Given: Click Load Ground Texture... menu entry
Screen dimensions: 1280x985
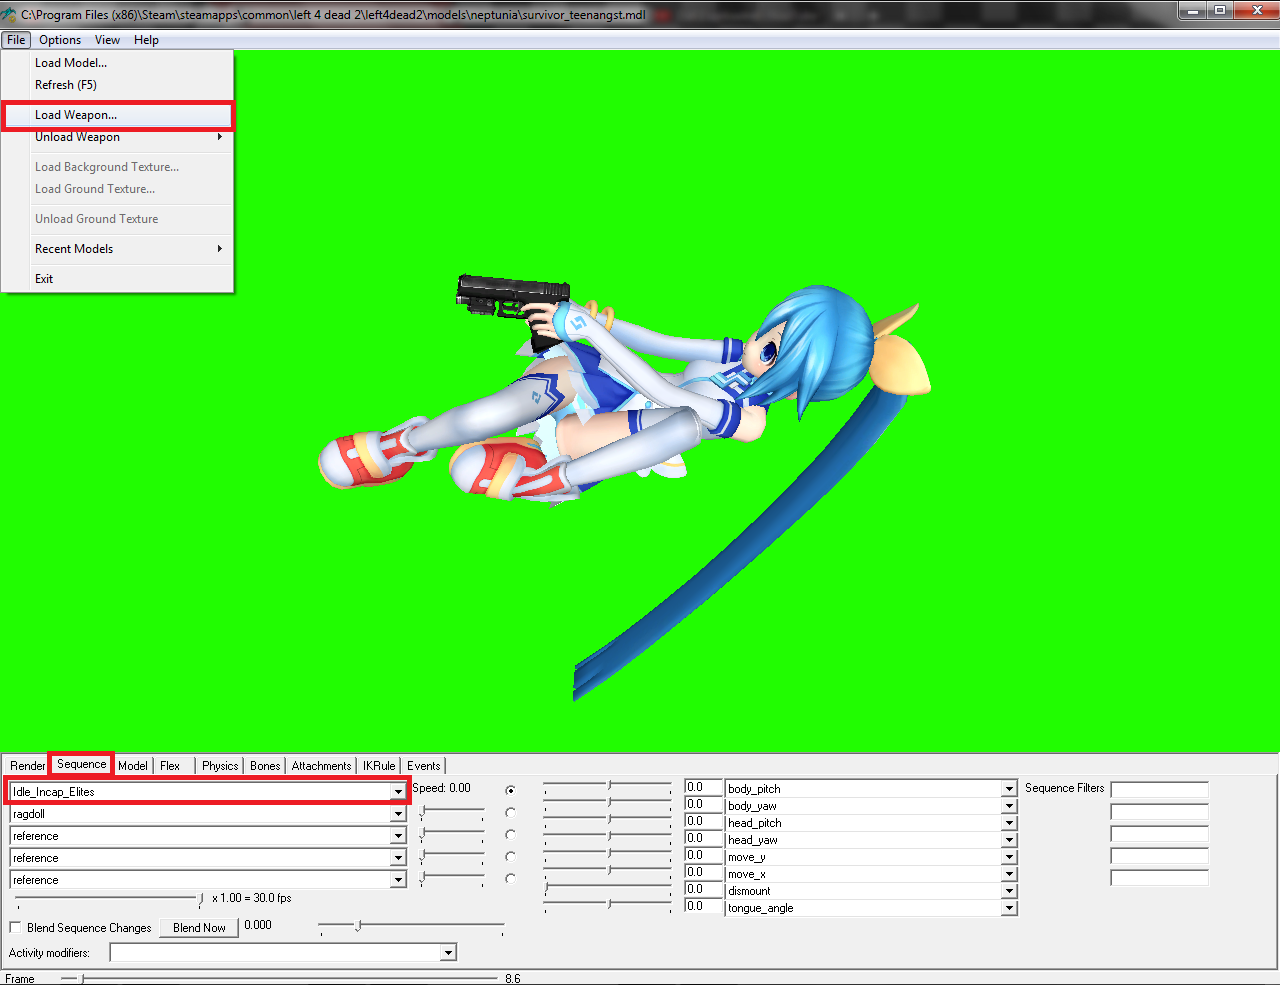Looking at the screenshot, I should click(117, 189).
